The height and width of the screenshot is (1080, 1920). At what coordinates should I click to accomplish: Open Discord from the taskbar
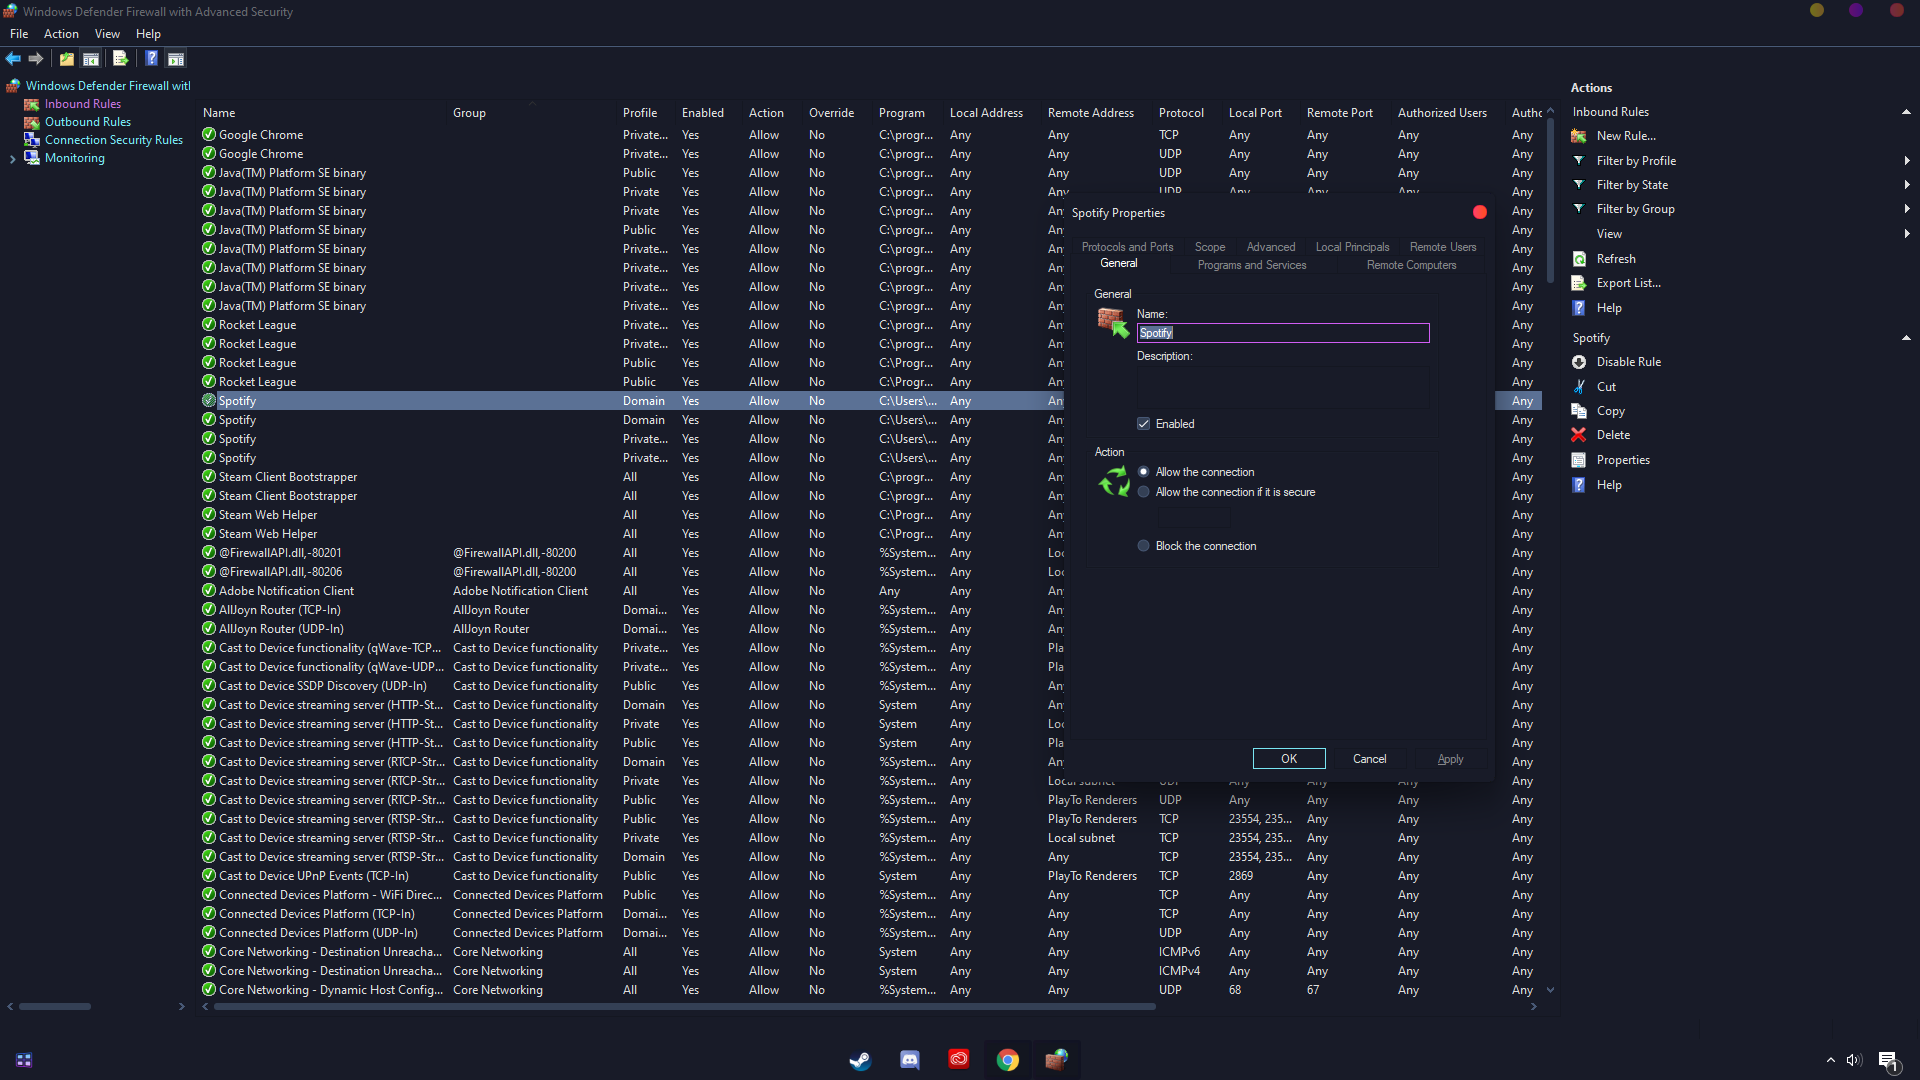pos(909,1060)
